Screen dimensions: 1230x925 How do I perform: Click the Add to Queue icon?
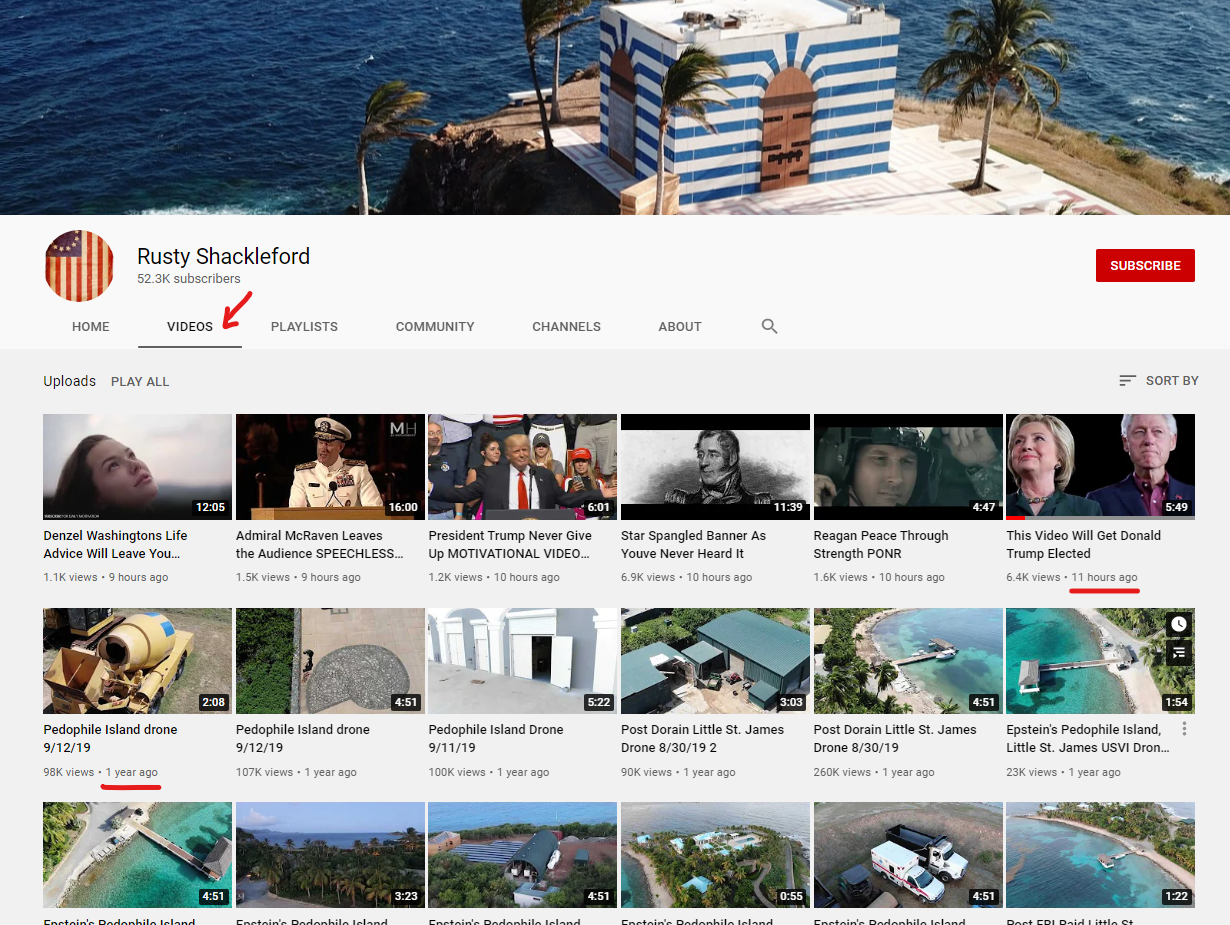pos(1179,652)
